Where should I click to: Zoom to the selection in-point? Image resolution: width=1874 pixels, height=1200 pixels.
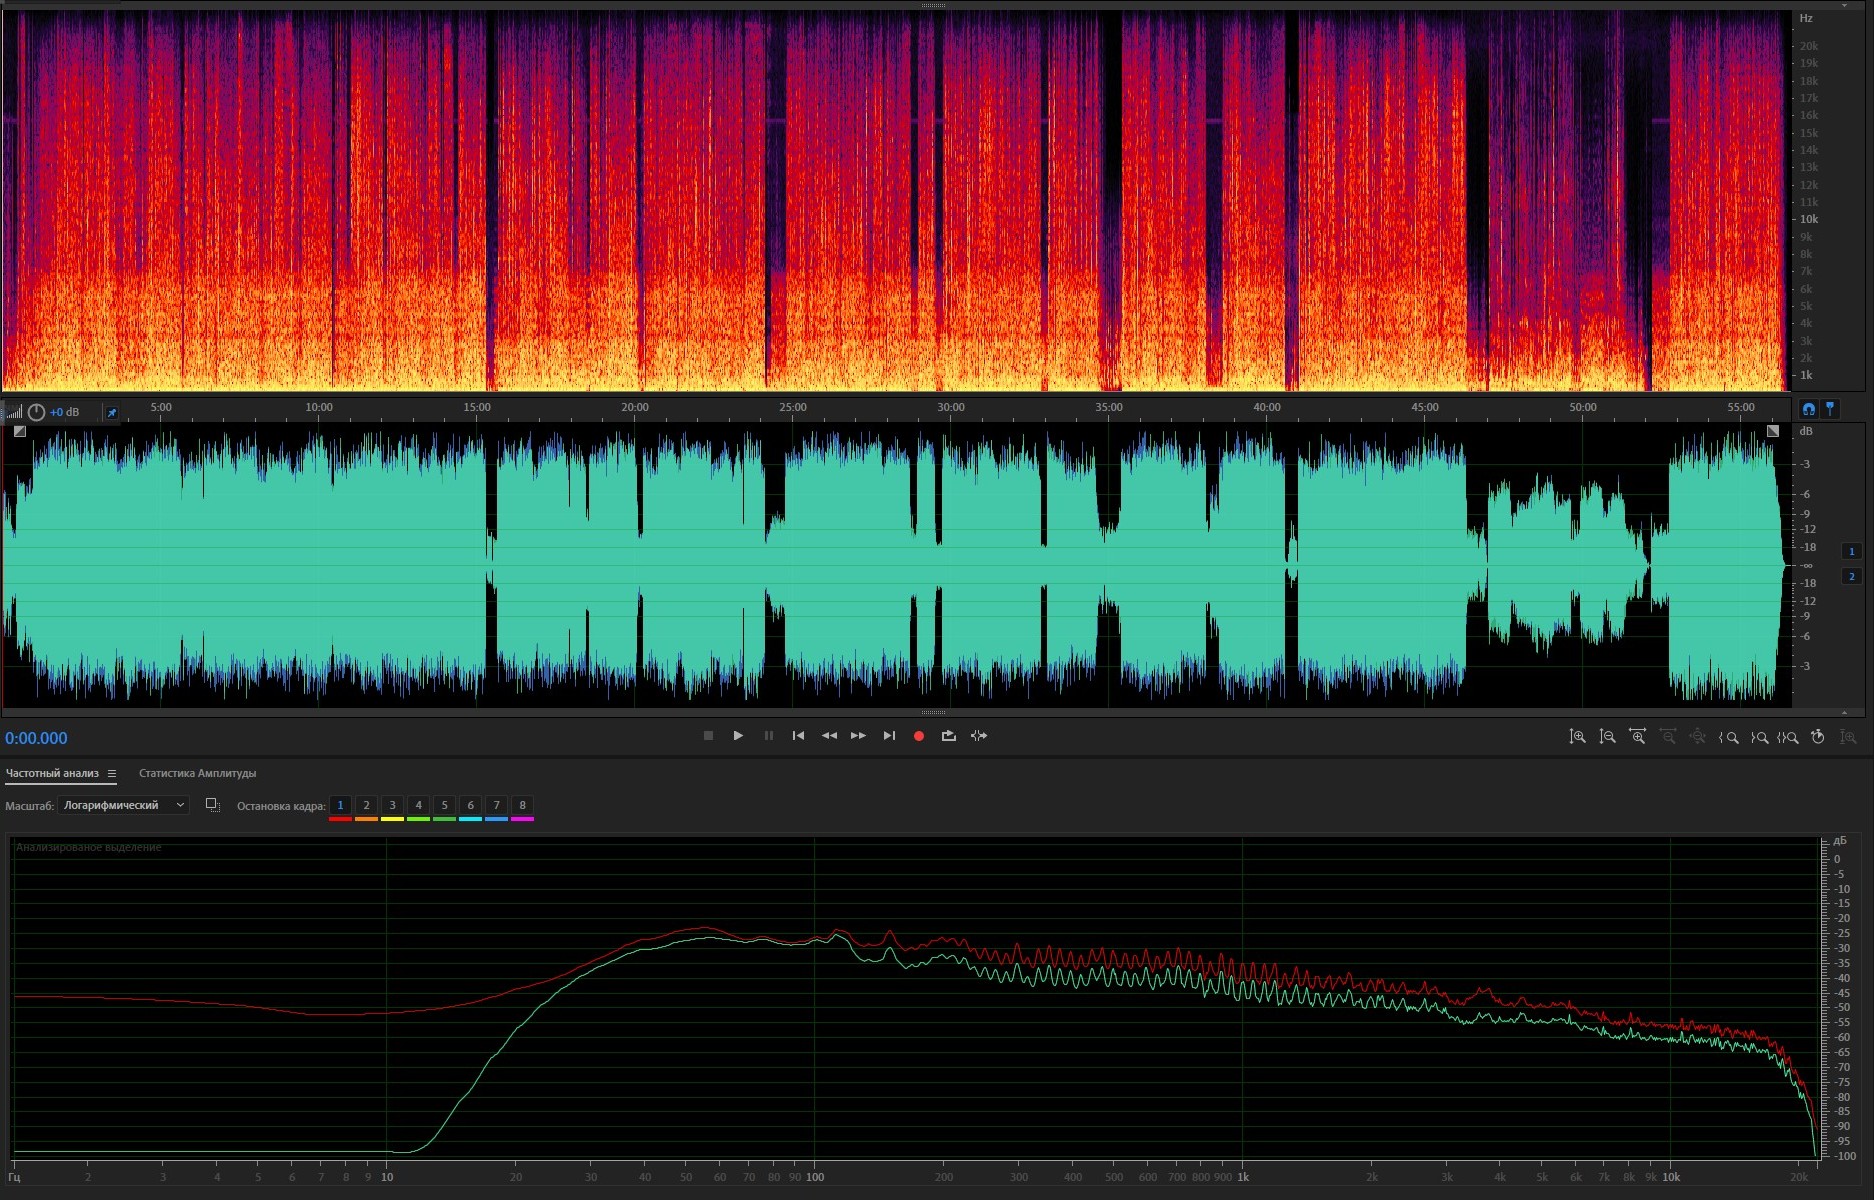click(x=1729, y=737)
